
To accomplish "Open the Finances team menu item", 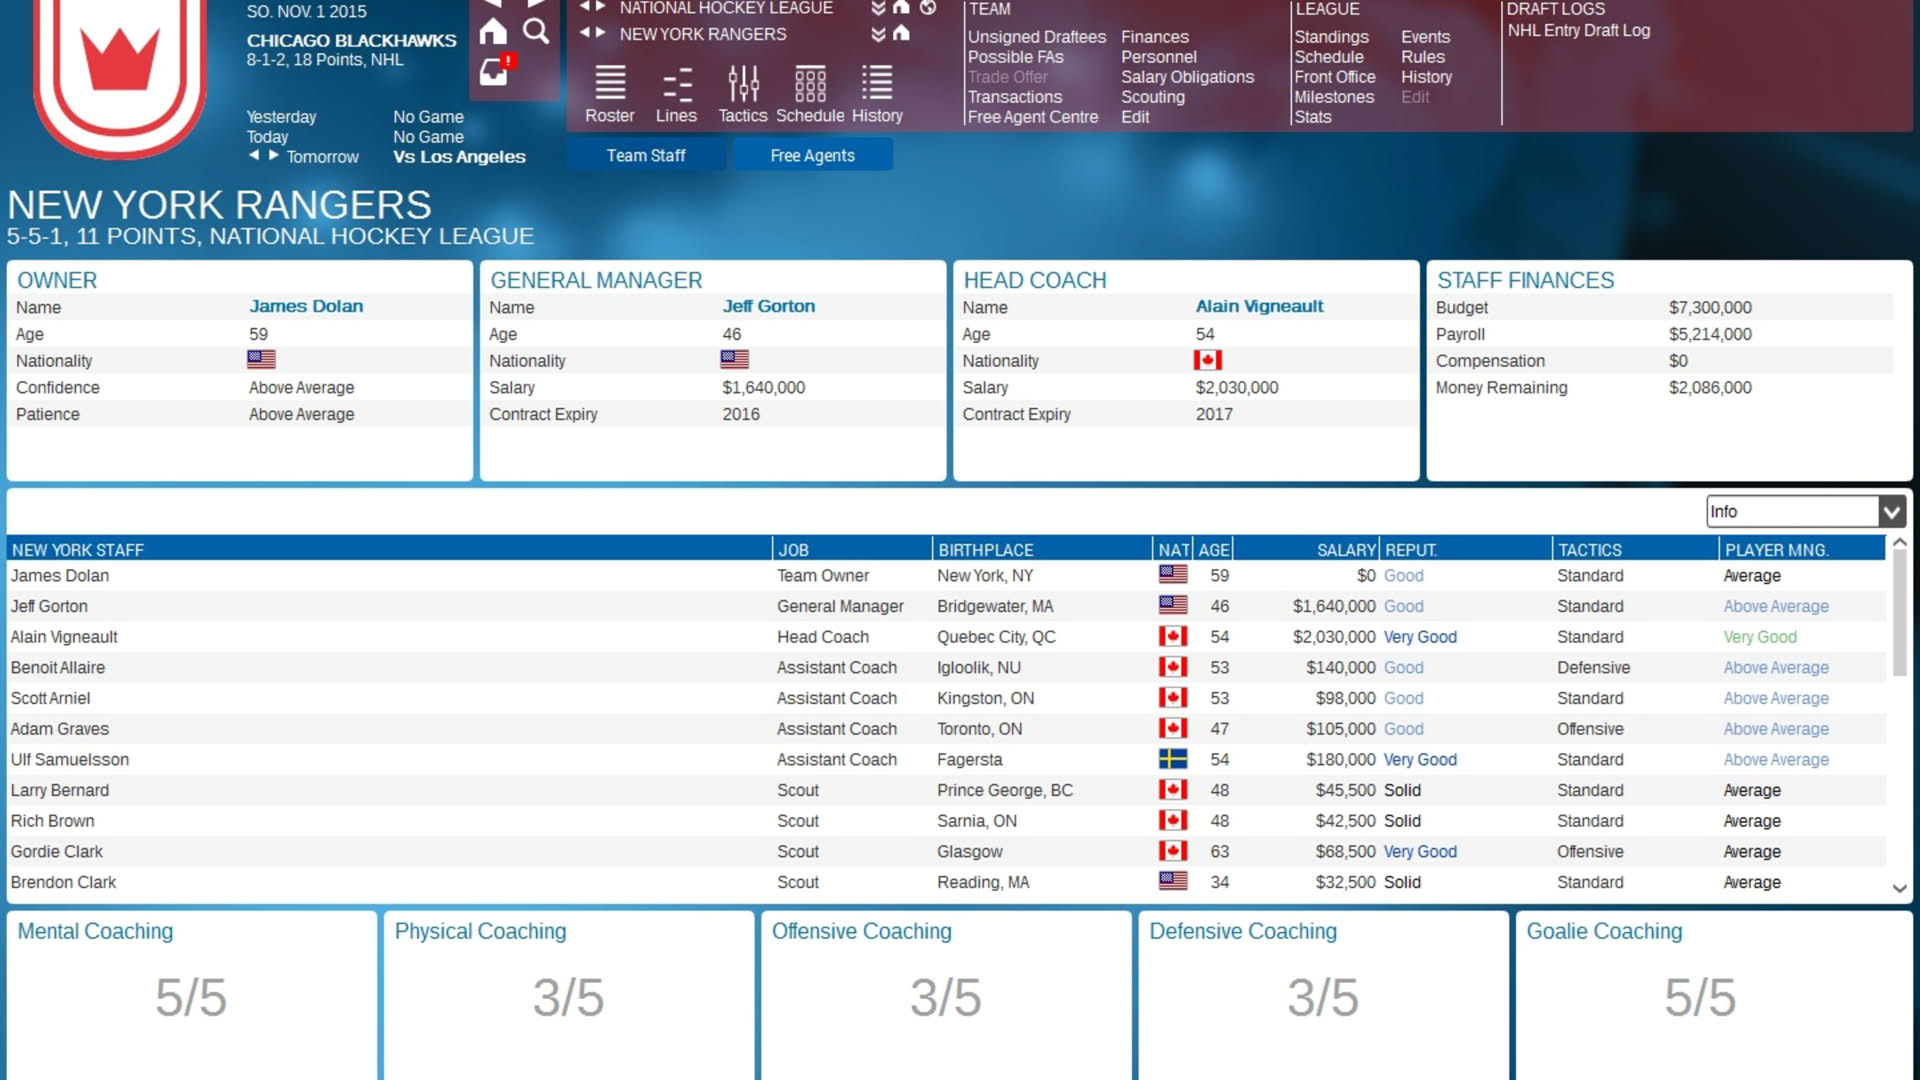I will click(1155, 37).
